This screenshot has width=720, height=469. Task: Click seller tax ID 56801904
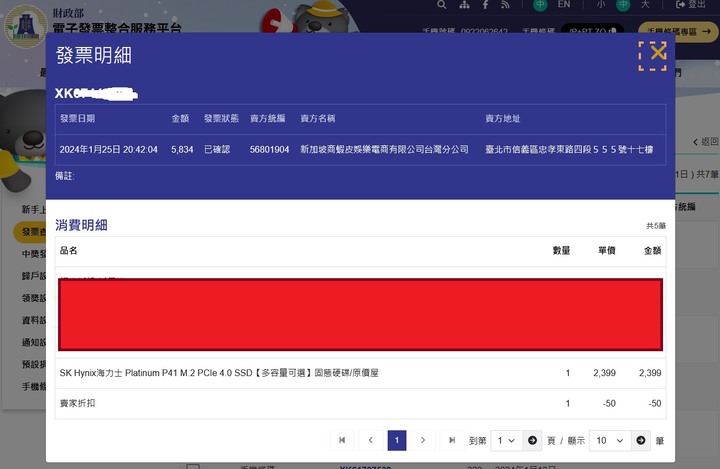click(x=270, y=149)
